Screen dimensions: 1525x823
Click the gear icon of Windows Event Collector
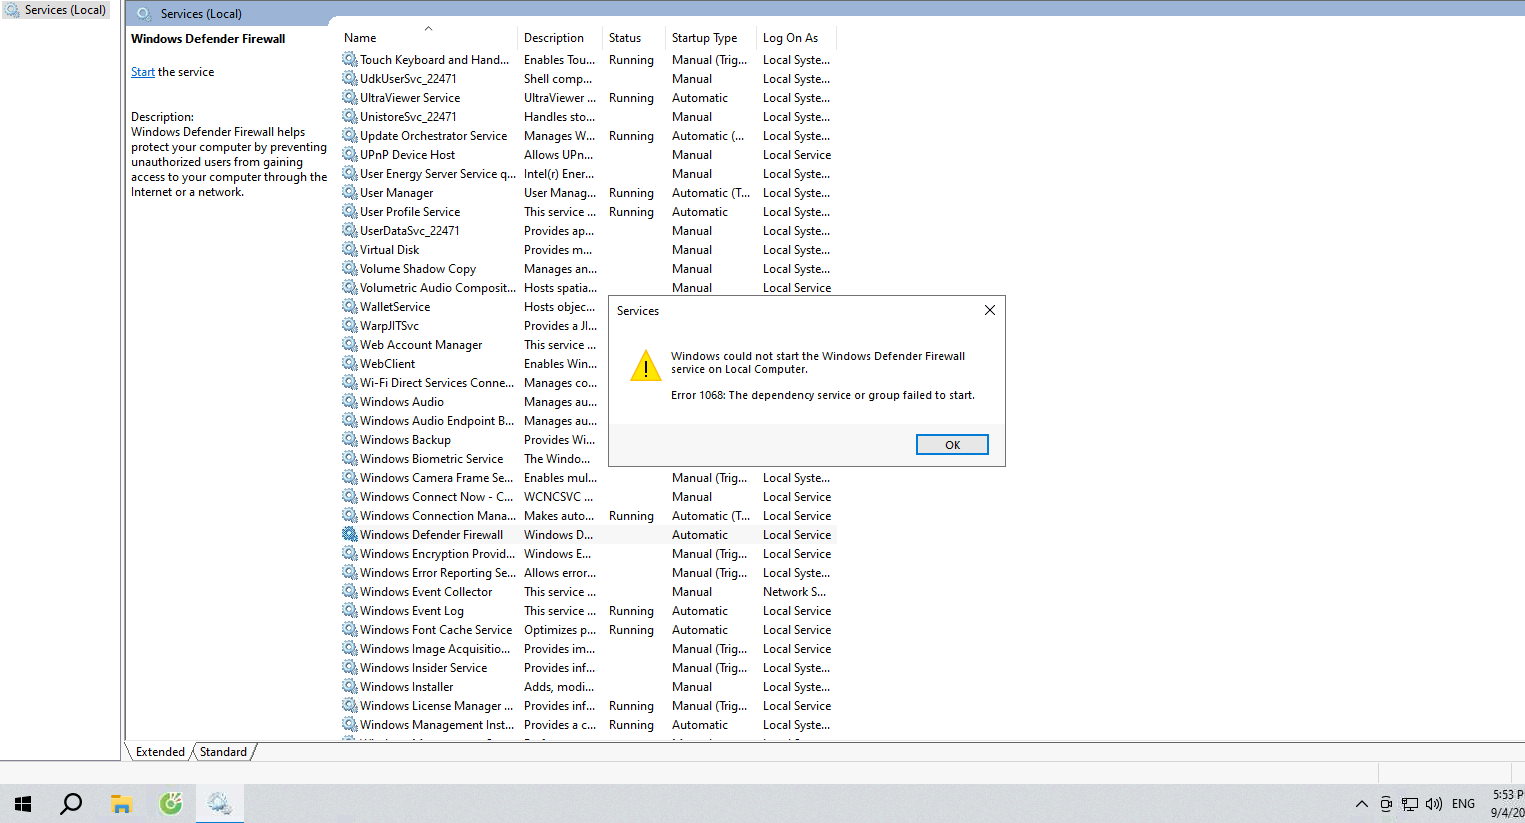coord(350,592)
